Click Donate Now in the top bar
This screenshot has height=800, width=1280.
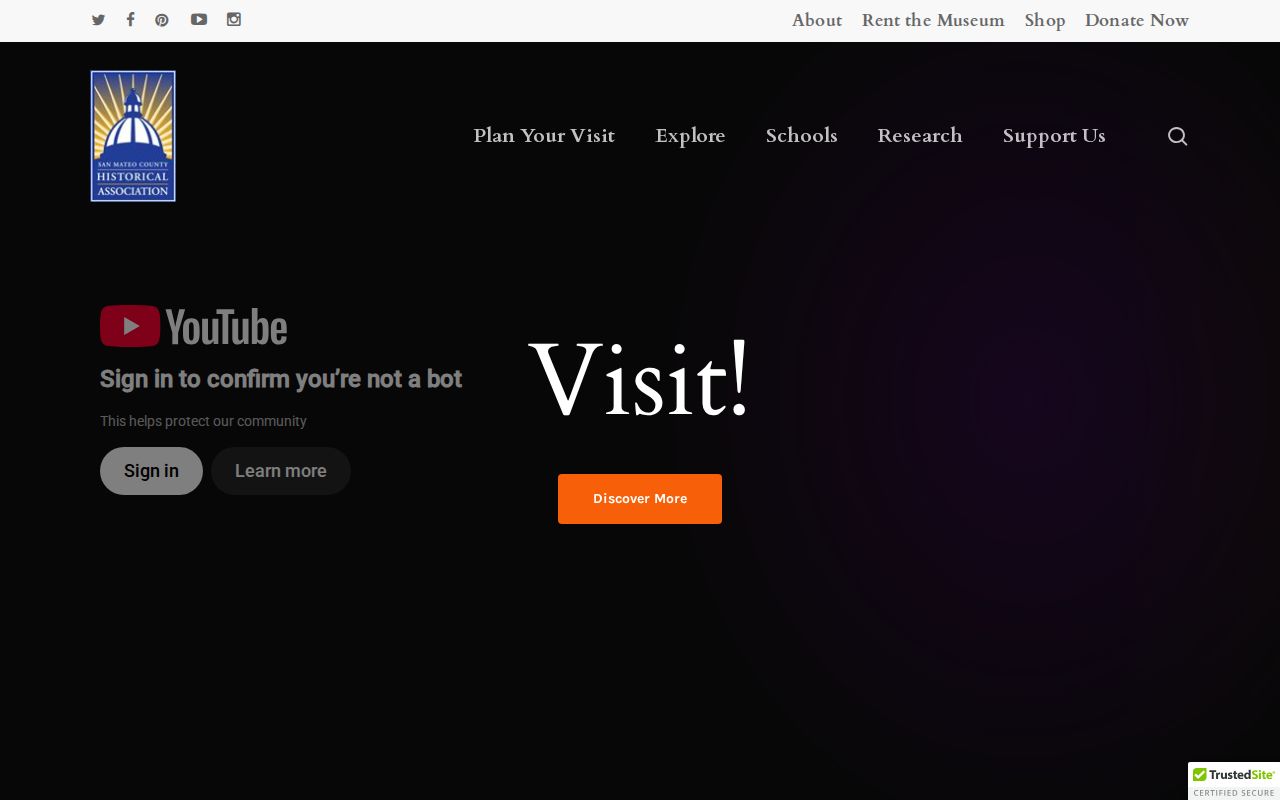[1137, 20]
